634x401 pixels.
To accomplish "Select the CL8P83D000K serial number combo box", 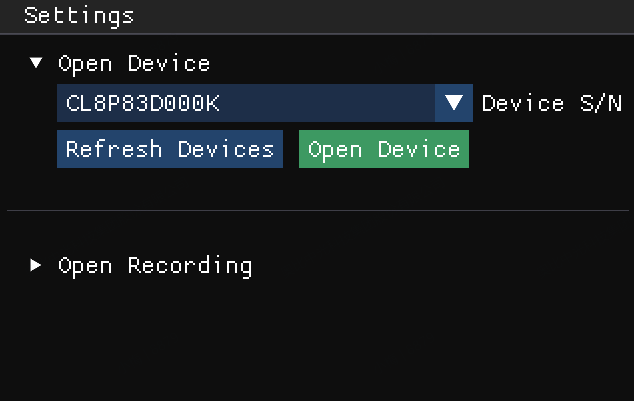I will click(245, 102).
